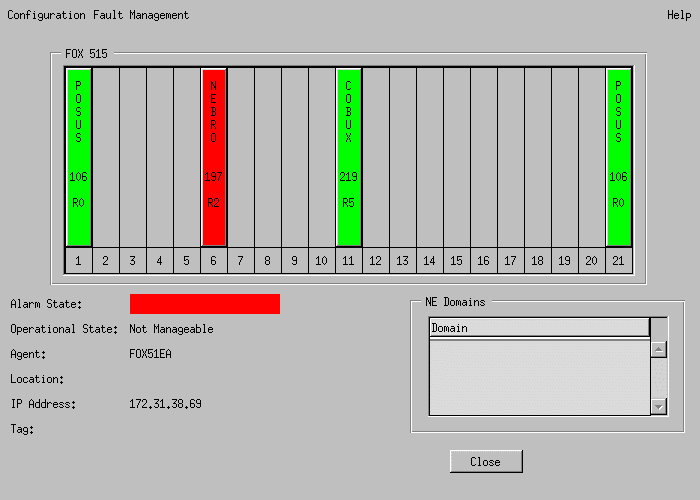Click the empty slot above number 3
Screen dimensions: 700x500
tap(133, 156)
